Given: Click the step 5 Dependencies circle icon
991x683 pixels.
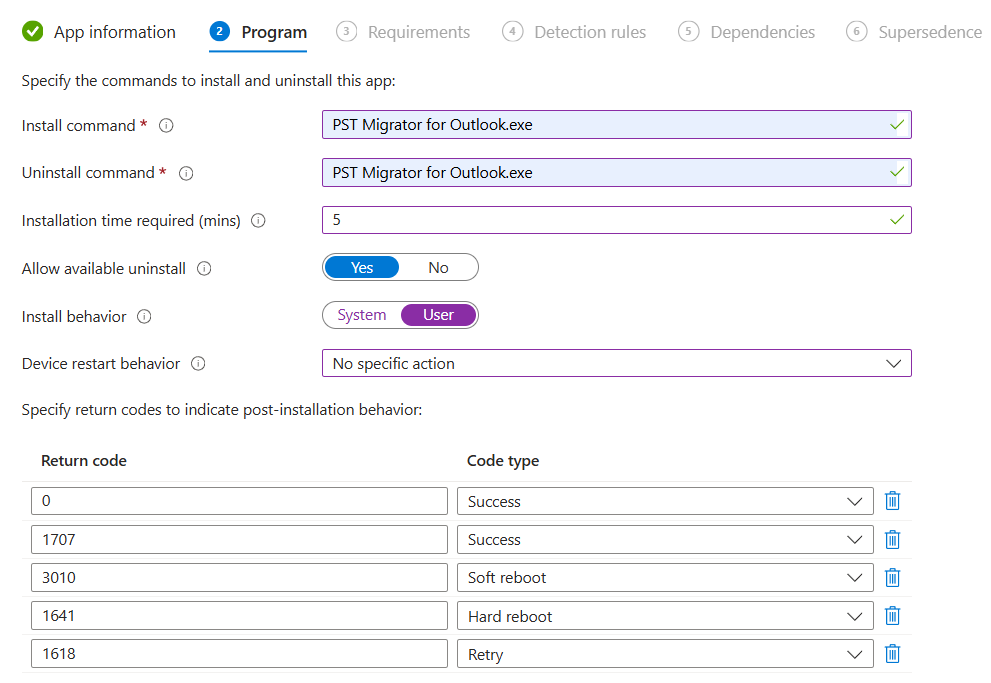Looking at the screenshot, I should [688, 31].
